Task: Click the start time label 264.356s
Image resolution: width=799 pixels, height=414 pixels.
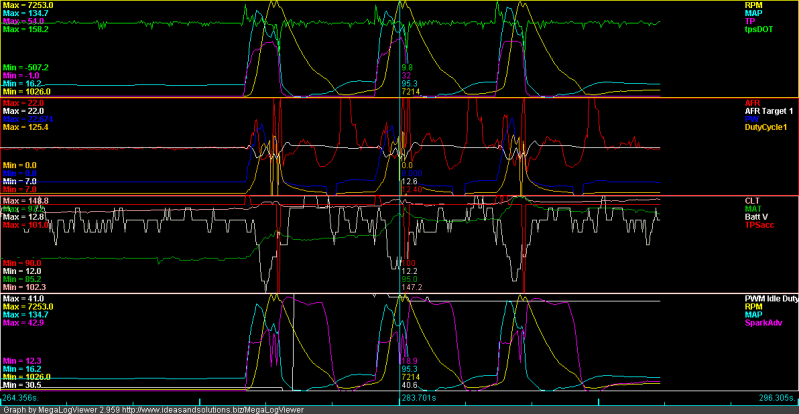Action: click(x=20, y=397)
